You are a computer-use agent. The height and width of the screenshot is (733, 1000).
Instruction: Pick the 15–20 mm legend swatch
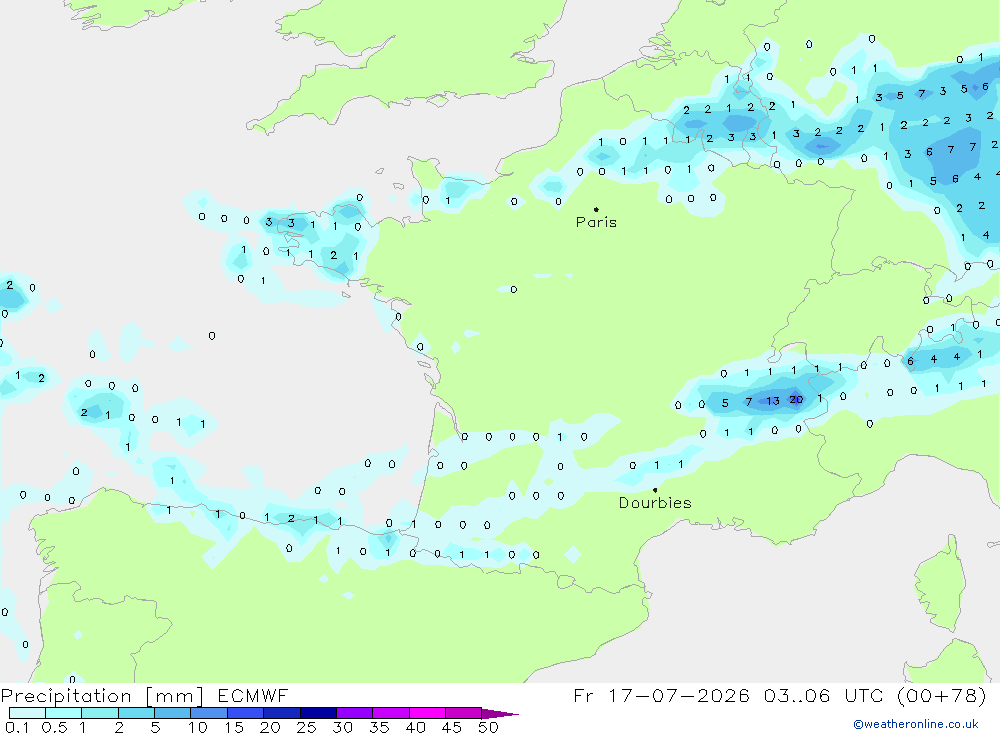click(x=246, y=713)
